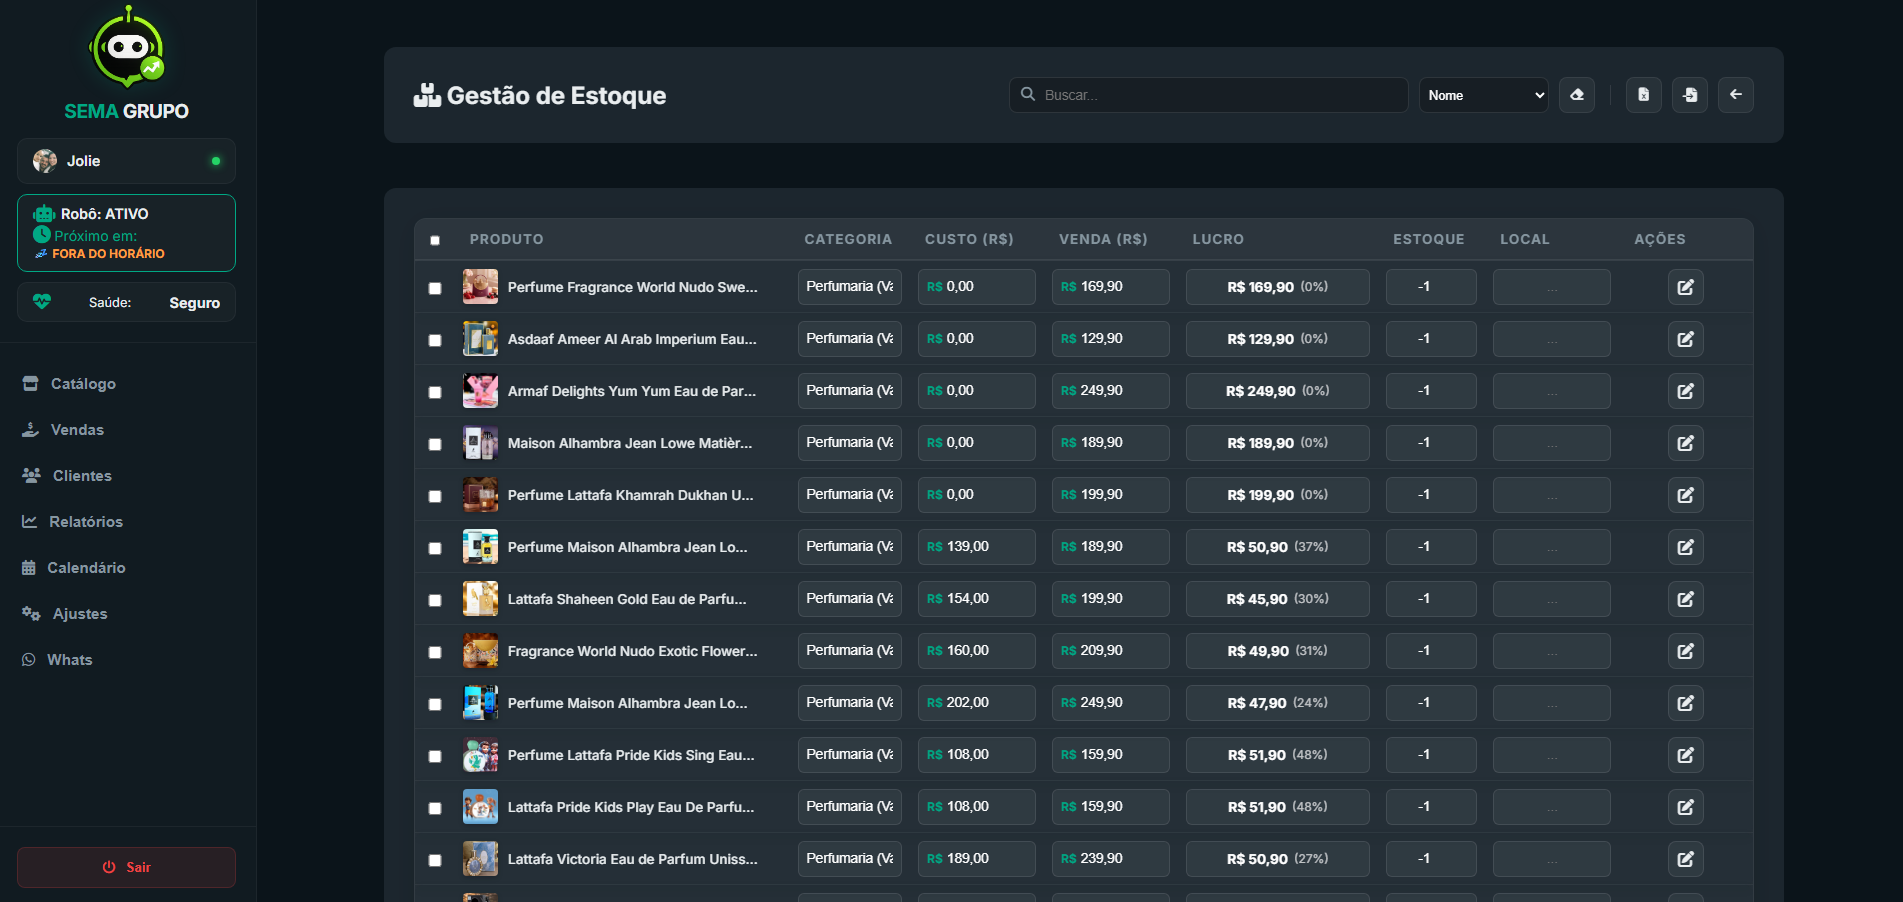Open category dropdown for Perfume Fragrance World Nudo Swe...

click(850, 287)
